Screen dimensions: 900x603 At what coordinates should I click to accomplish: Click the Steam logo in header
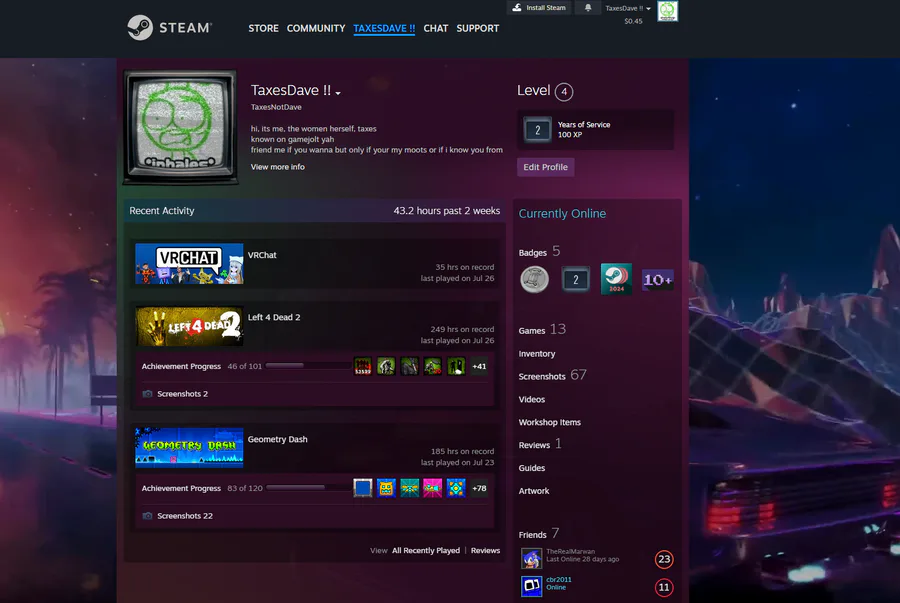click(169, 28)
